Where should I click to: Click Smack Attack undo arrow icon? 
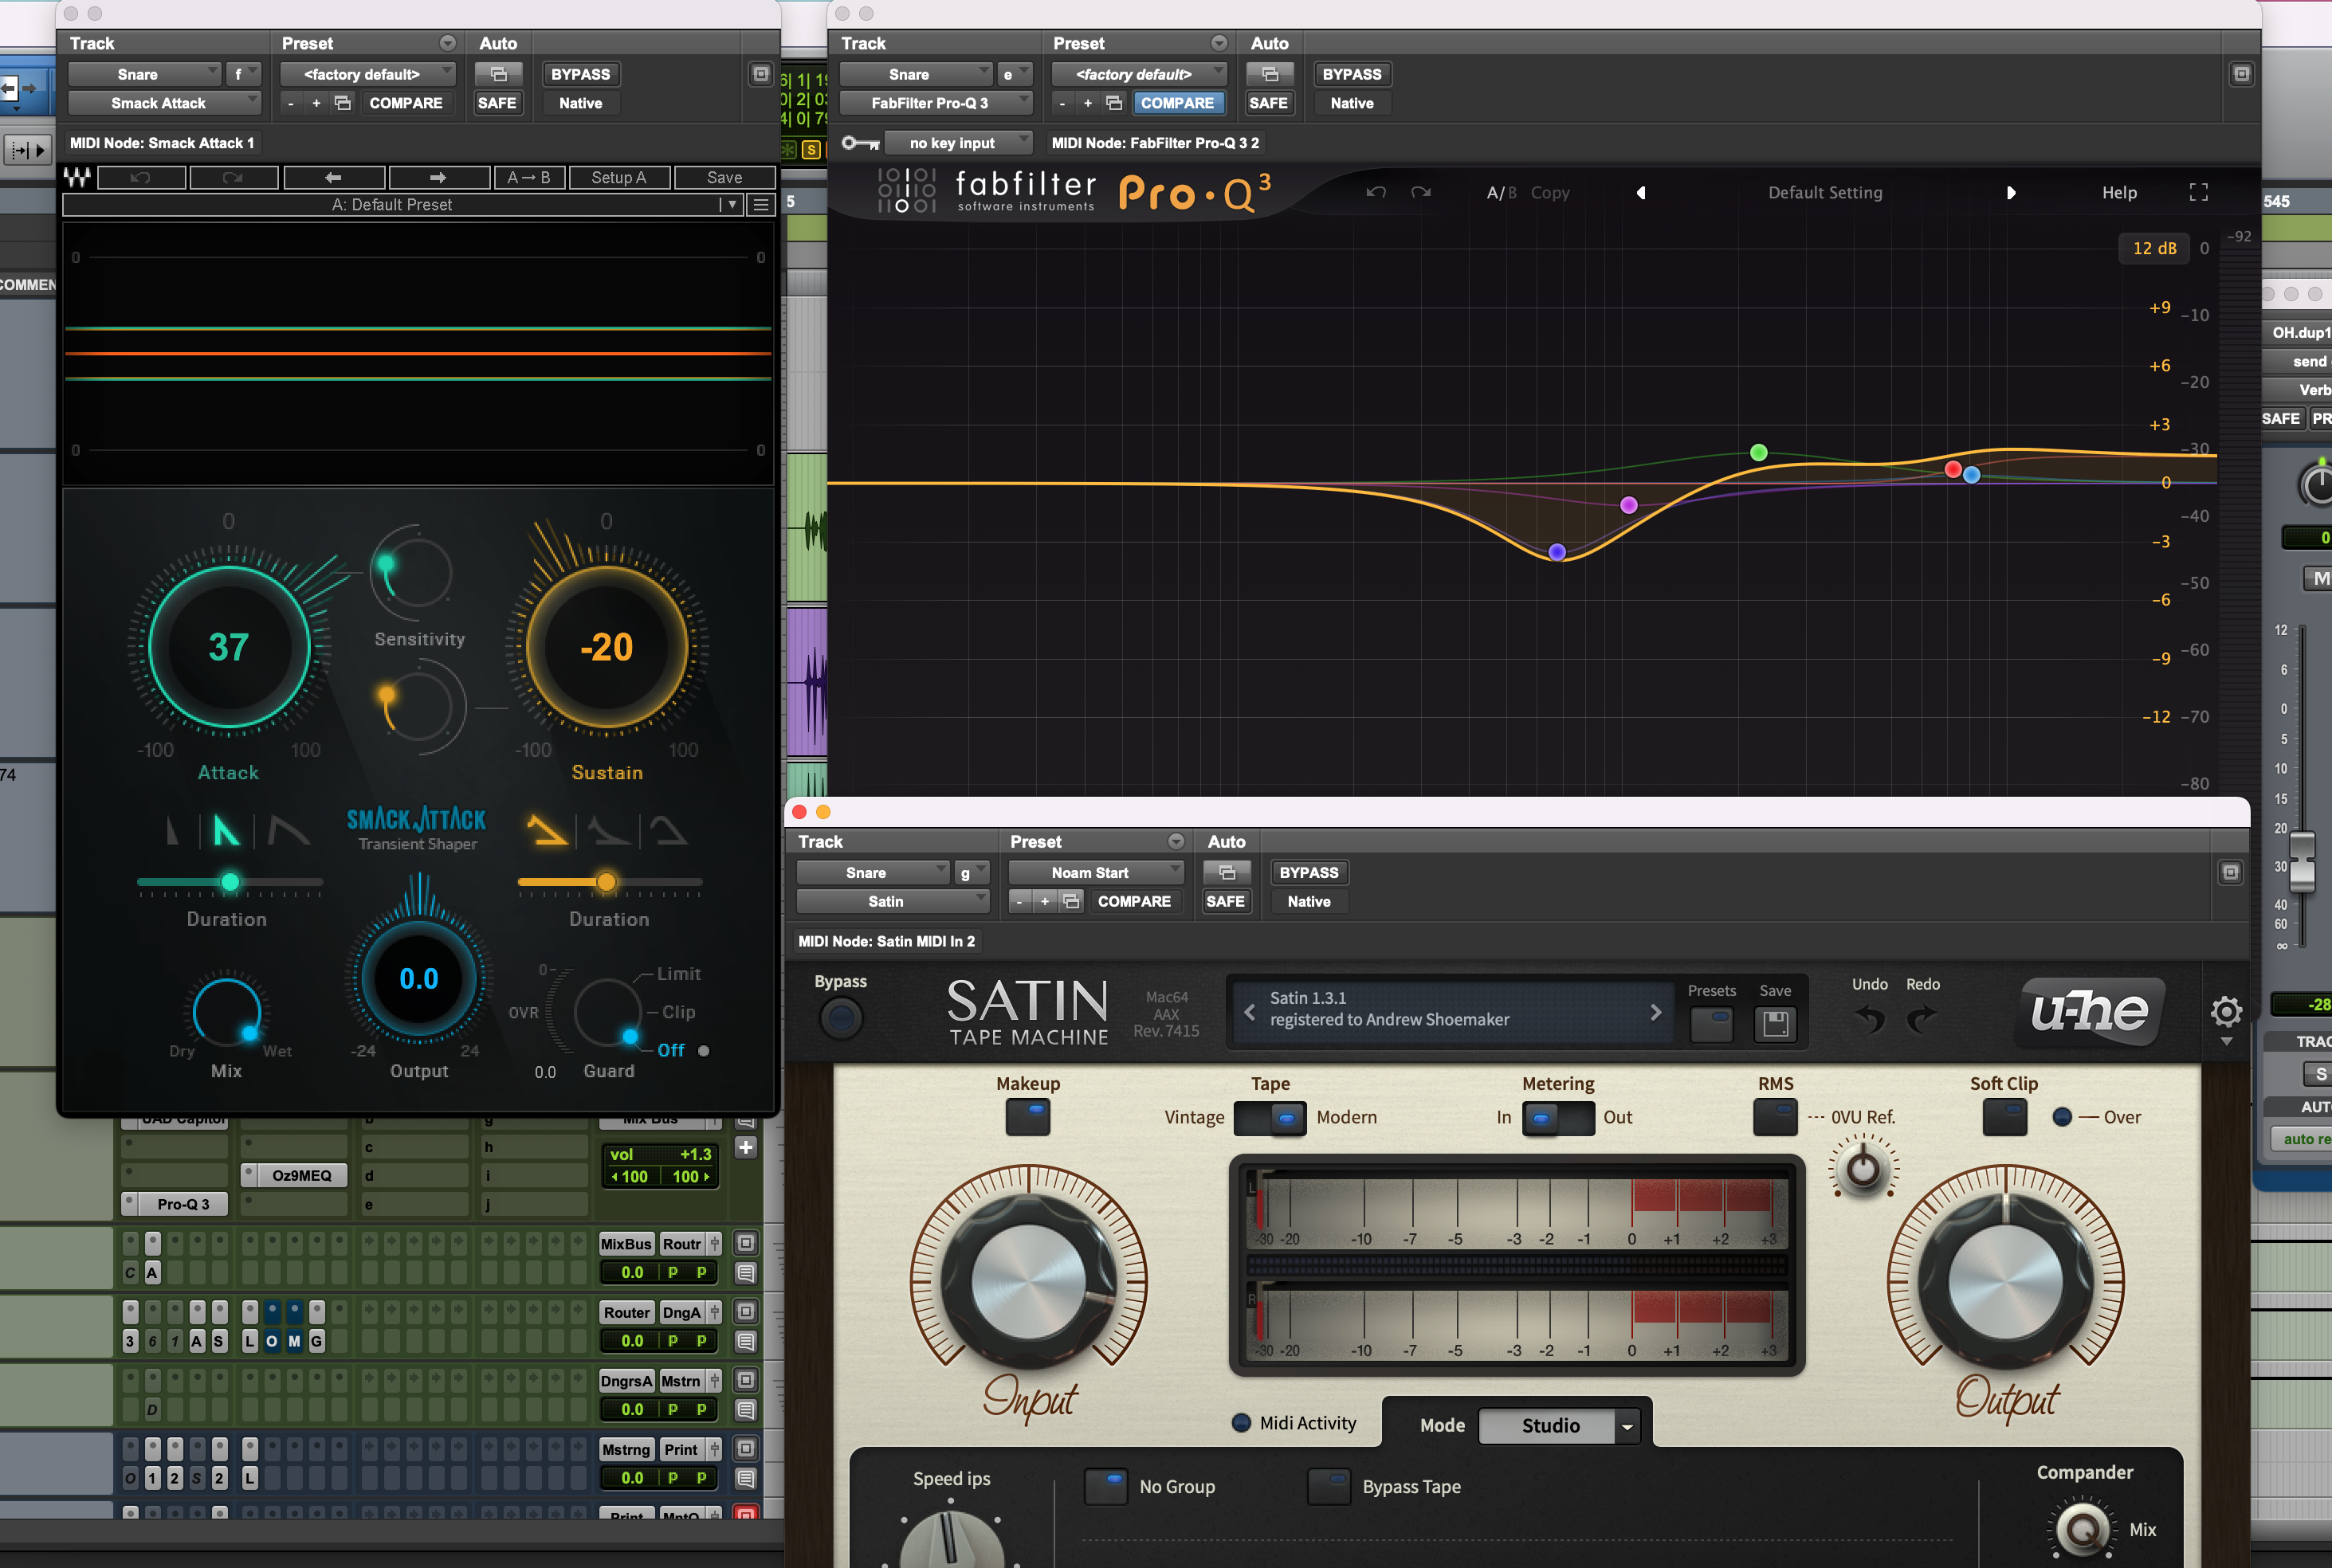click(141, 177)
